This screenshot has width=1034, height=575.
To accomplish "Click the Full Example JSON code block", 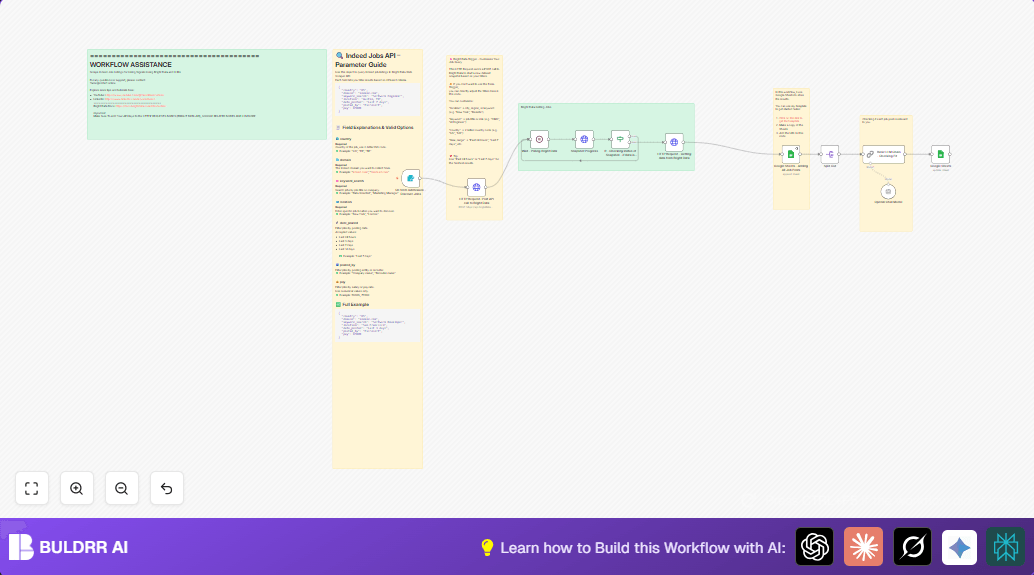I will (x=377, y=325).
